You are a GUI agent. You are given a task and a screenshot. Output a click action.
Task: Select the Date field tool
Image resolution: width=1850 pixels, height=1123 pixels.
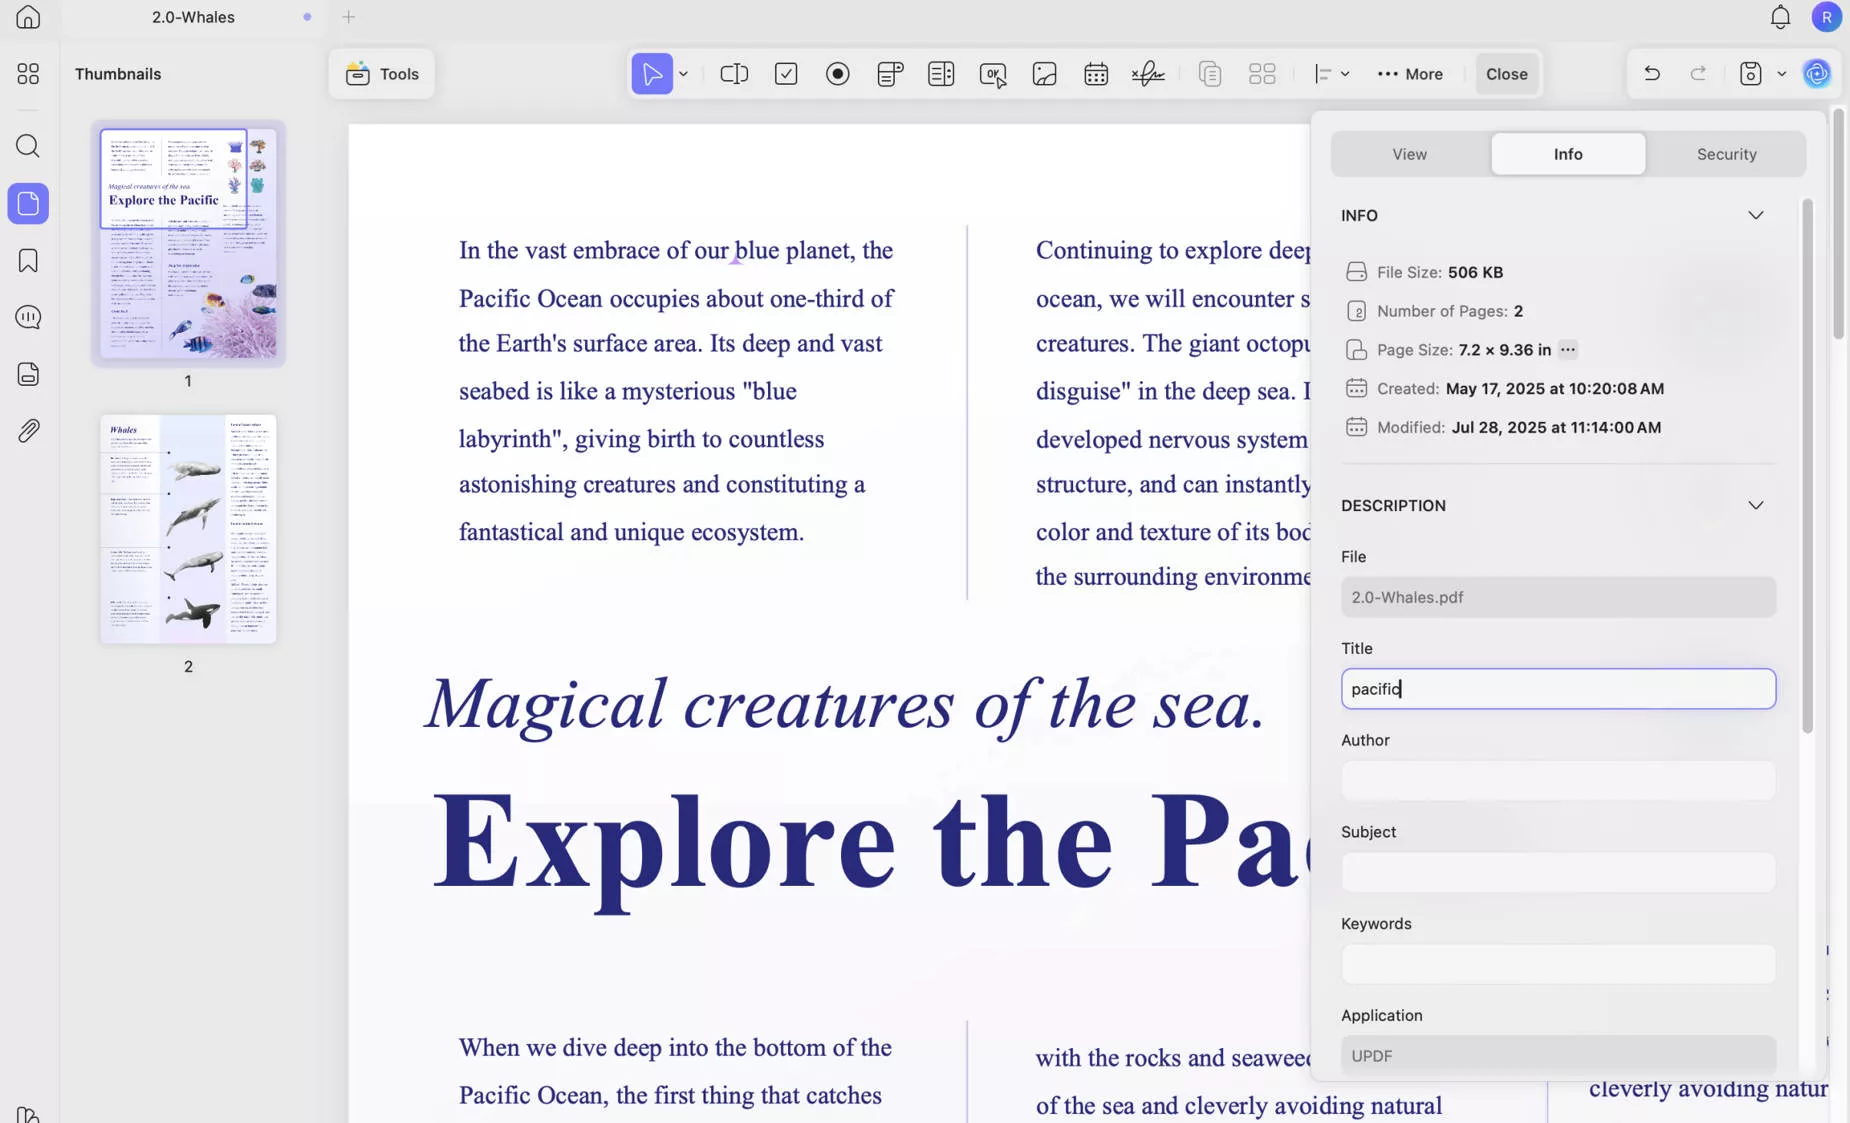point(1095,73)
